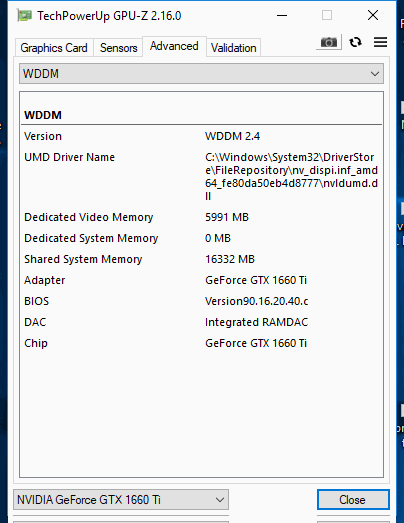Click the Dedicated System Memory label
404x523 pixels.
(91, 238)
